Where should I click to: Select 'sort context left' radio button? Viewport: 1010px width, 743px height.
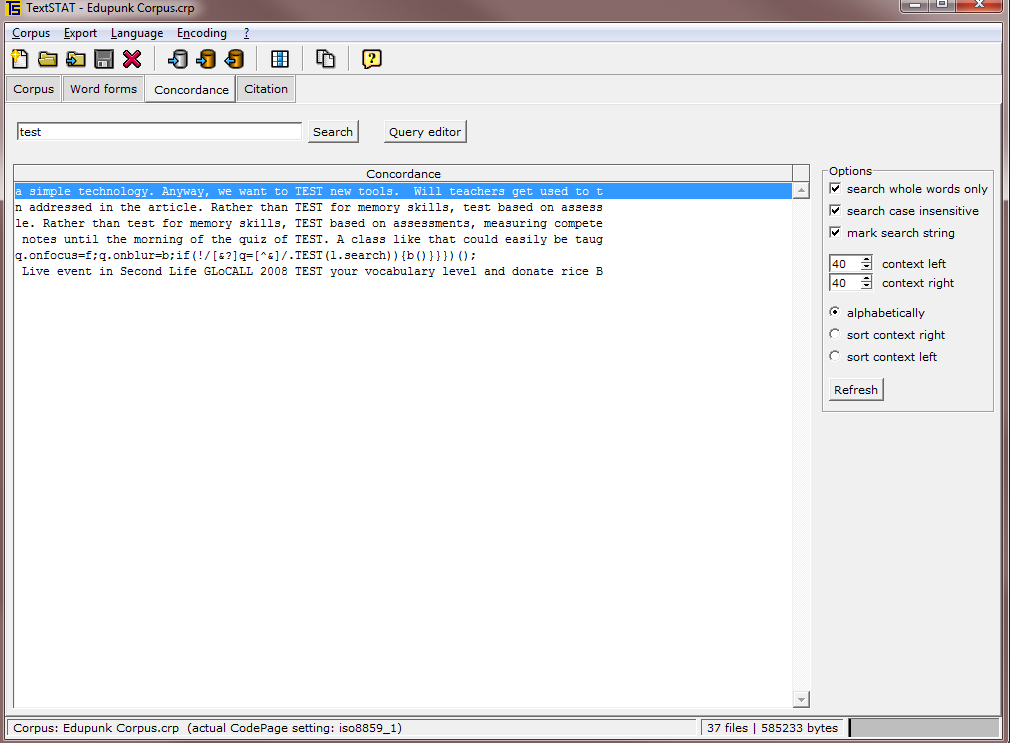tap(835, 356)
